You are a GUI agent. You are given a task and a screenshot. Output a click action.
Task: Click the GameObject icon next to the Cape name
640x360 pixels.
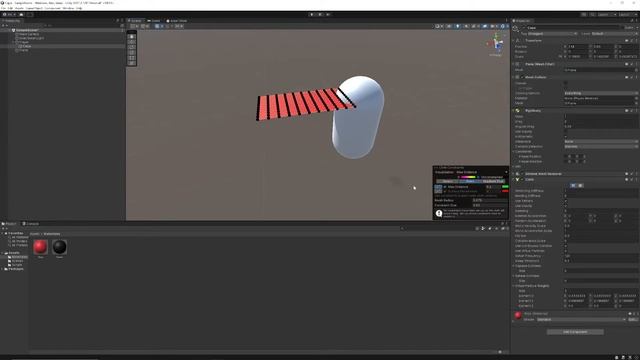tap(516, 29)
